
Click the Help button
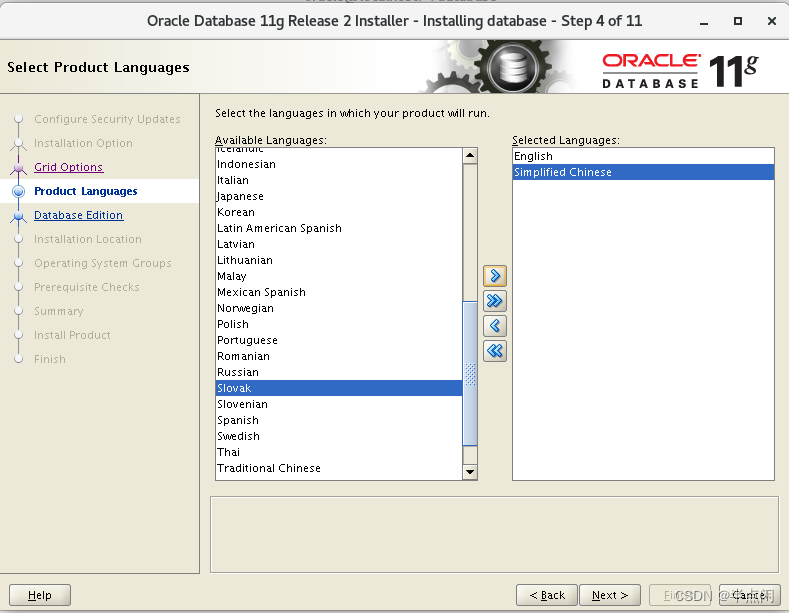click(x=40, y=595)
